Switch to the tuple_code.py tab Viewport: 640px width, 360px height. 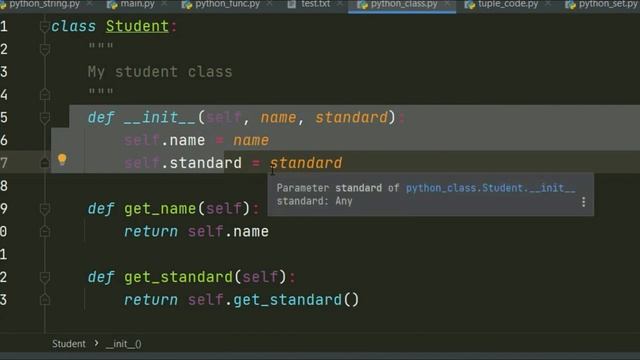point(508,4)
